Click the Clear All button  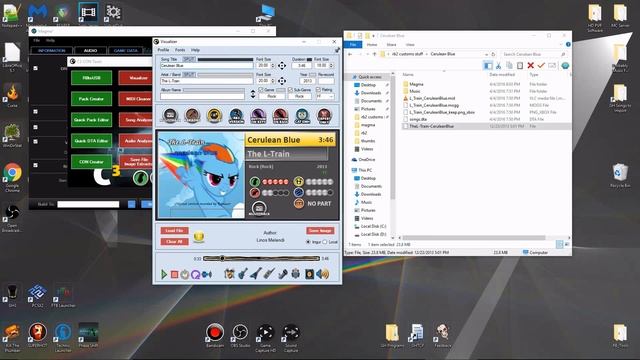point(174,242)
